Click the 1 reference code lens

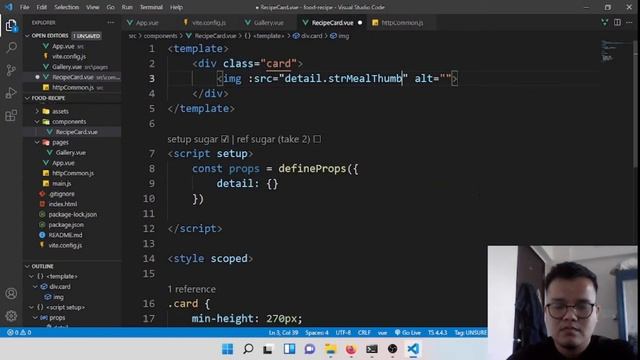[191, 289]
